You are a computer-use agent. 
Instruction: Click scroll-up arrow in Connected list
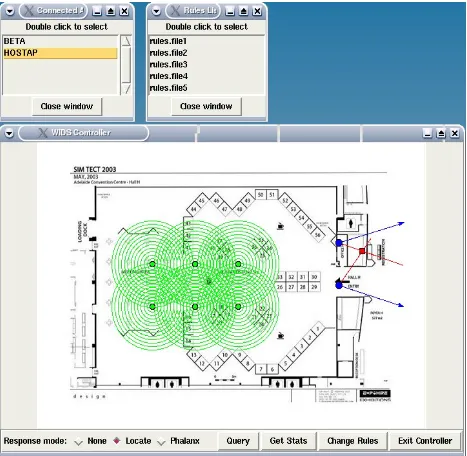pyautogui.click(x=126, y=41)
